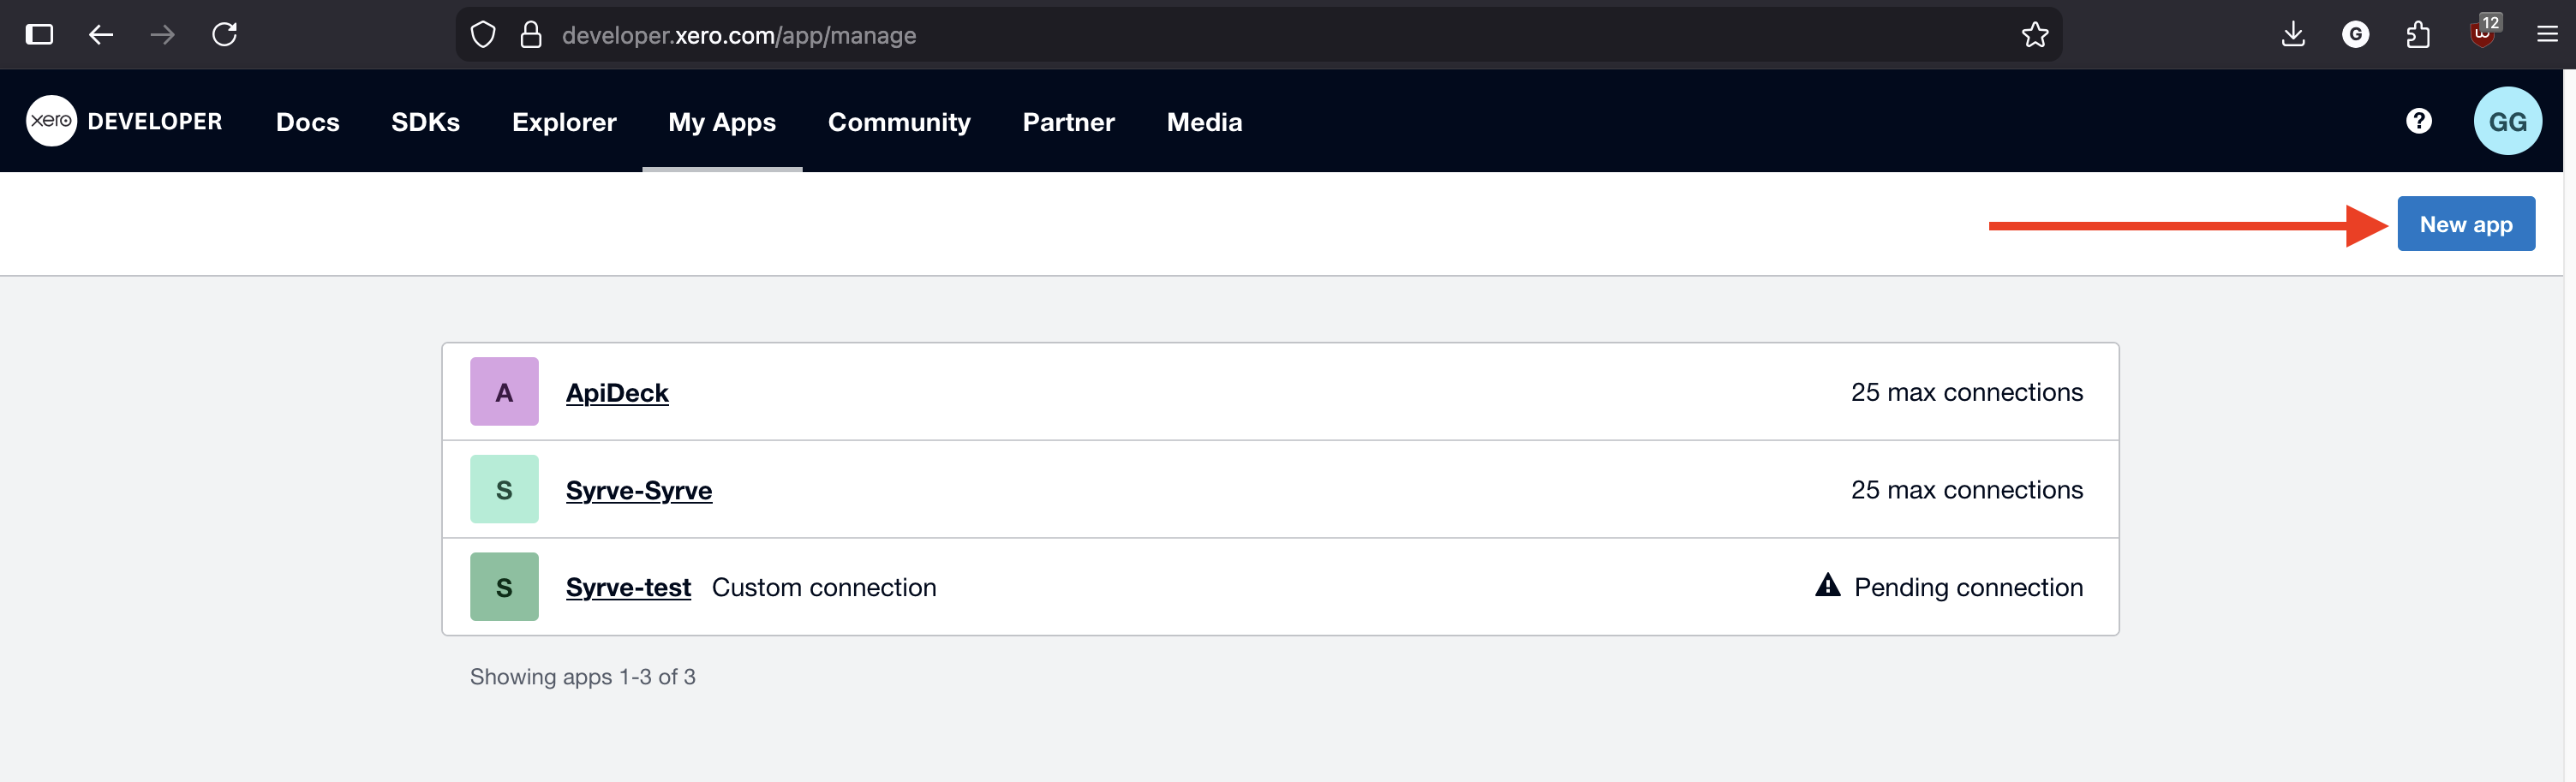The width and height of the screenshot is (2576, 782).
Task: Click the Pending connection status text
Action: (x=1968, y=588)
